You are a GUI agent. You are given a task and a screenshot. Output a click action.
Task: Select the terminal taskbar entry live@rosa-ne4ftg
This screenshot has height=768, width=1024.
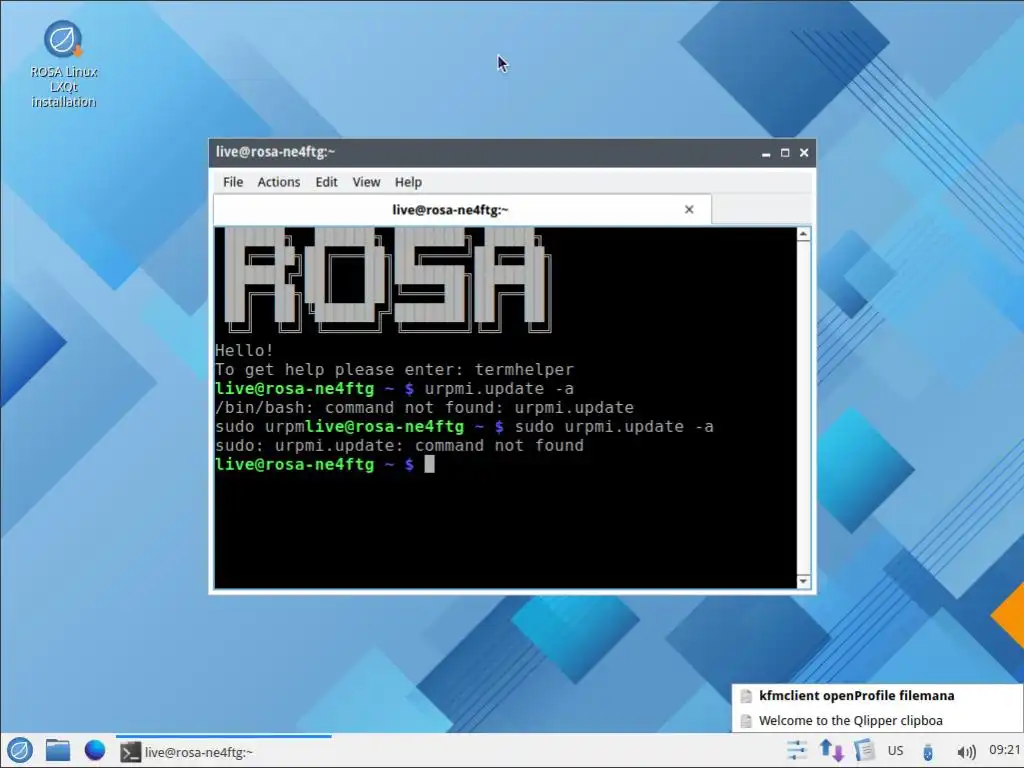[223, 752]
